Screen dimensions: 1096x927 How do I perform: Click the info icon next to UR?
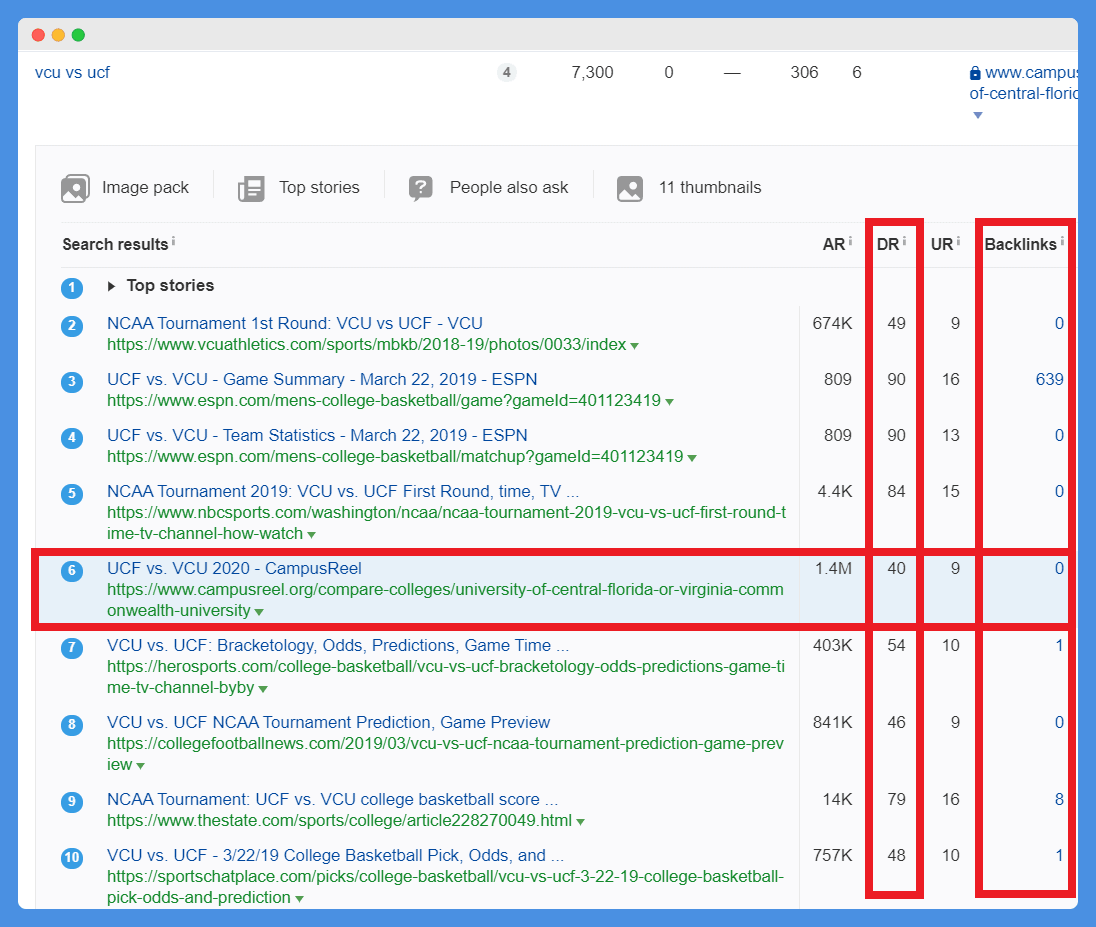coord(958,241)
